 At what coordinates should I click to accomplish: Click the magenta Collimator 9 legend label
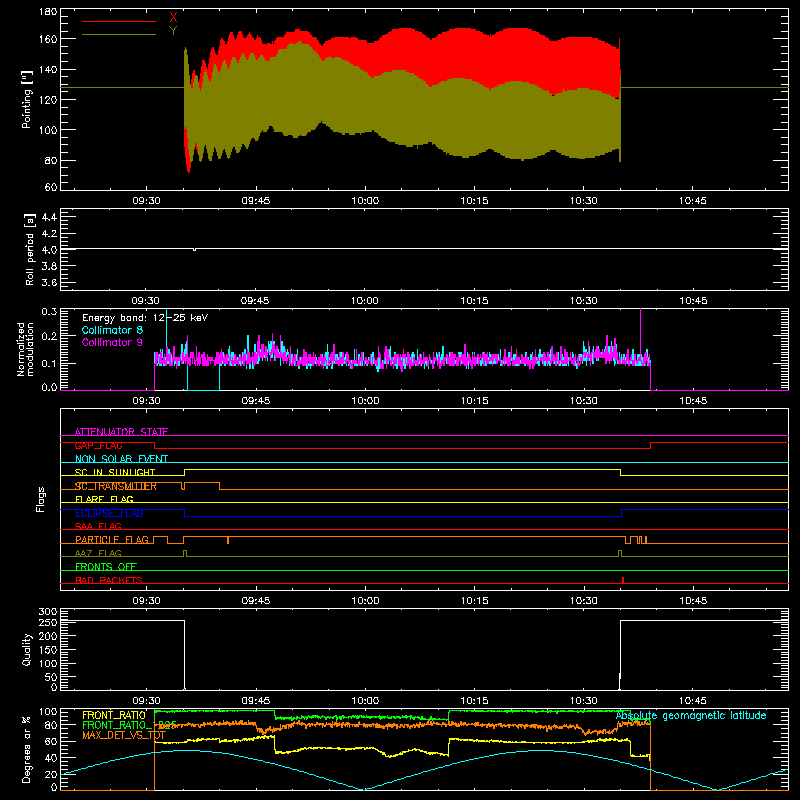[x=112, y=342]
